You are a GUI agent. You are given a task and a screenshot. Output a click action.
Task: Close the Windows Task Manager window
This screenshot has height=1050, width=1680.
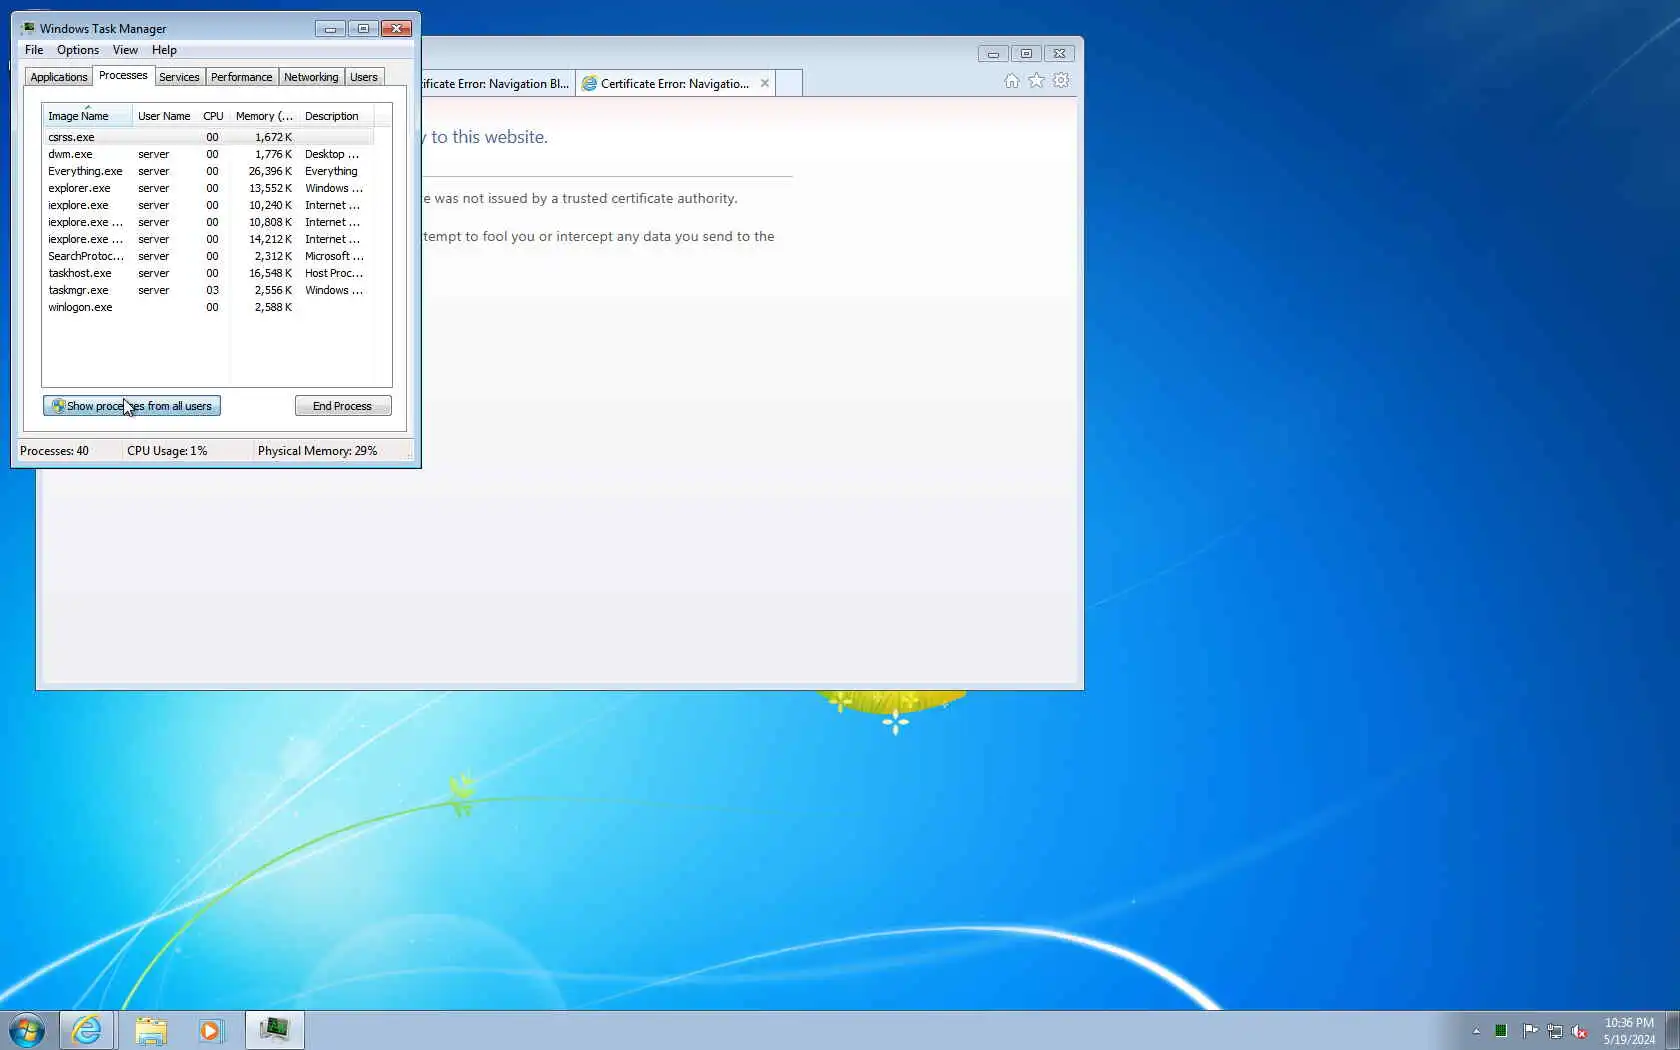point(396,29)
